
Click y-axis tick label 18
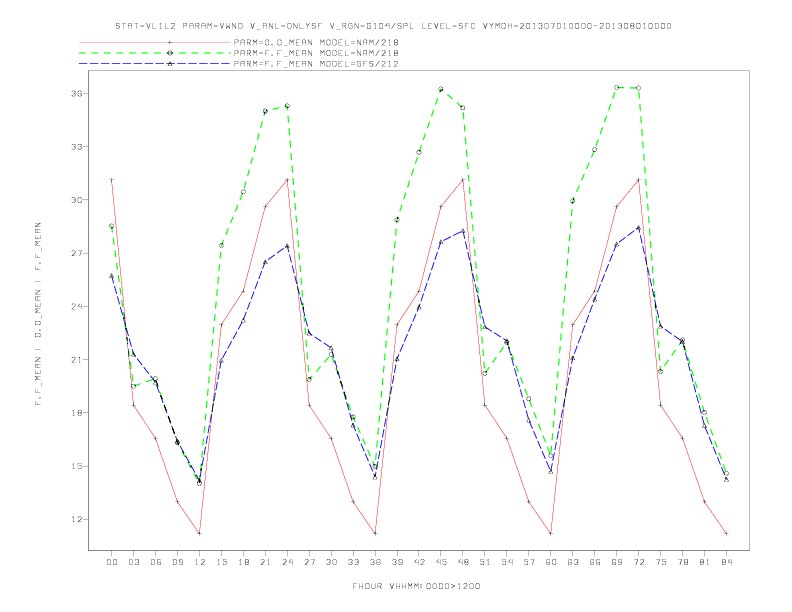tap(76, 413)
